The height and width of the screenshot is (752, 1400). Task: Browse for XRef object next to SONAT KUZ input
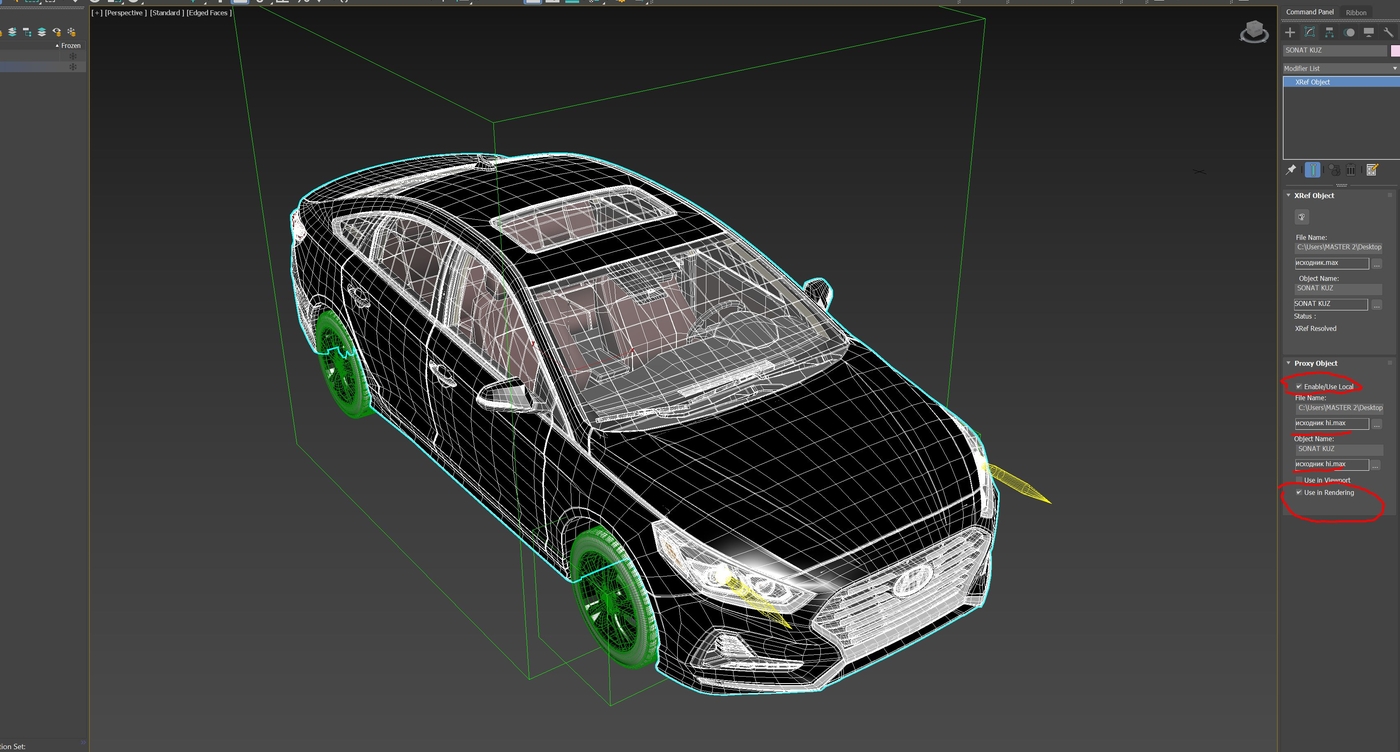pos(1376,304)
